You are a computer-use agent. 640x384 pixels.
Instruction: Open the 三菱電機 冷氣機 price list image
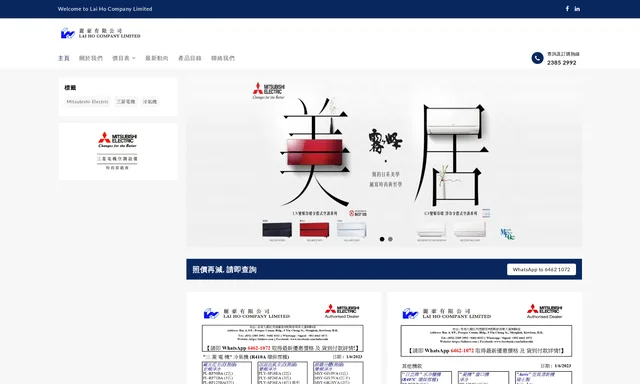(x=283, y=338)
